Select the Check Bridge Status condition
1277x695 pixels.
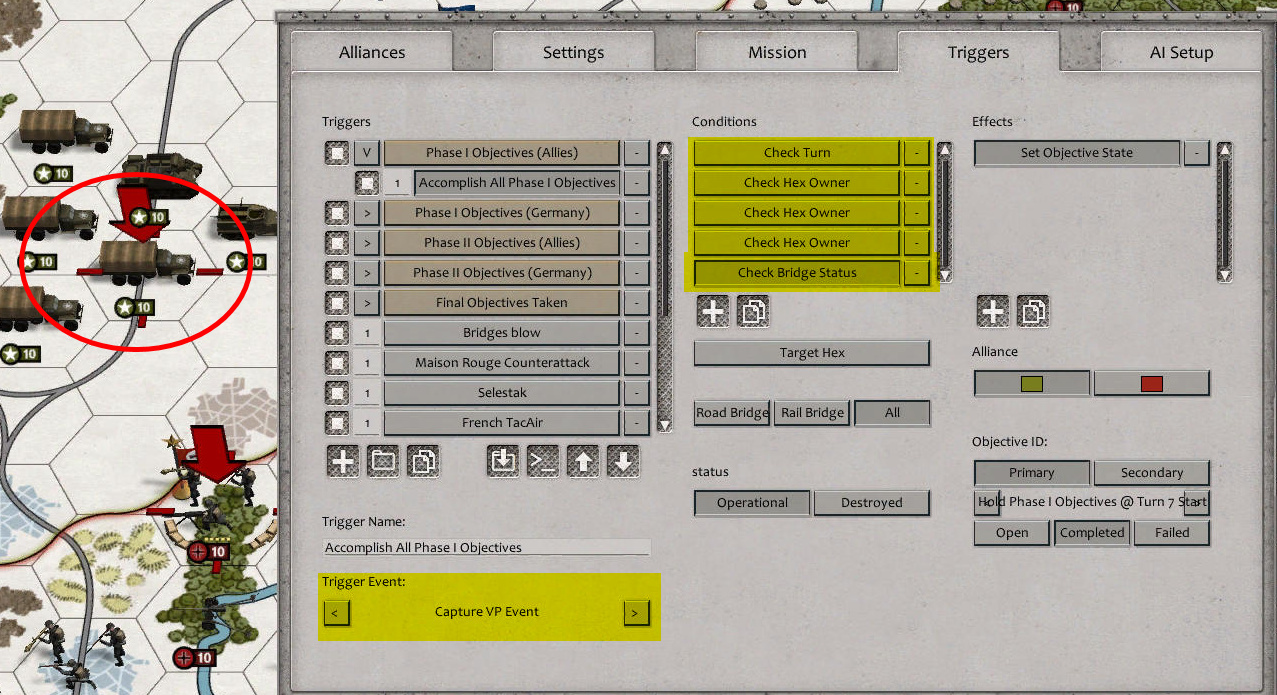tap(797, 273)
